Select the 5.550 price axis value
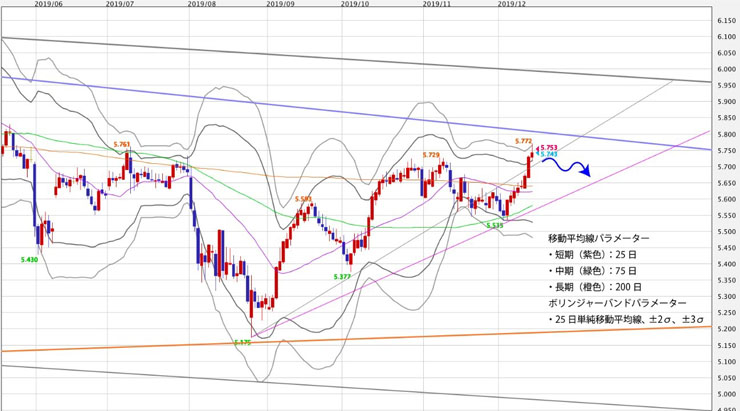Viewport: 740px width, 411px height. pos(727,216)
